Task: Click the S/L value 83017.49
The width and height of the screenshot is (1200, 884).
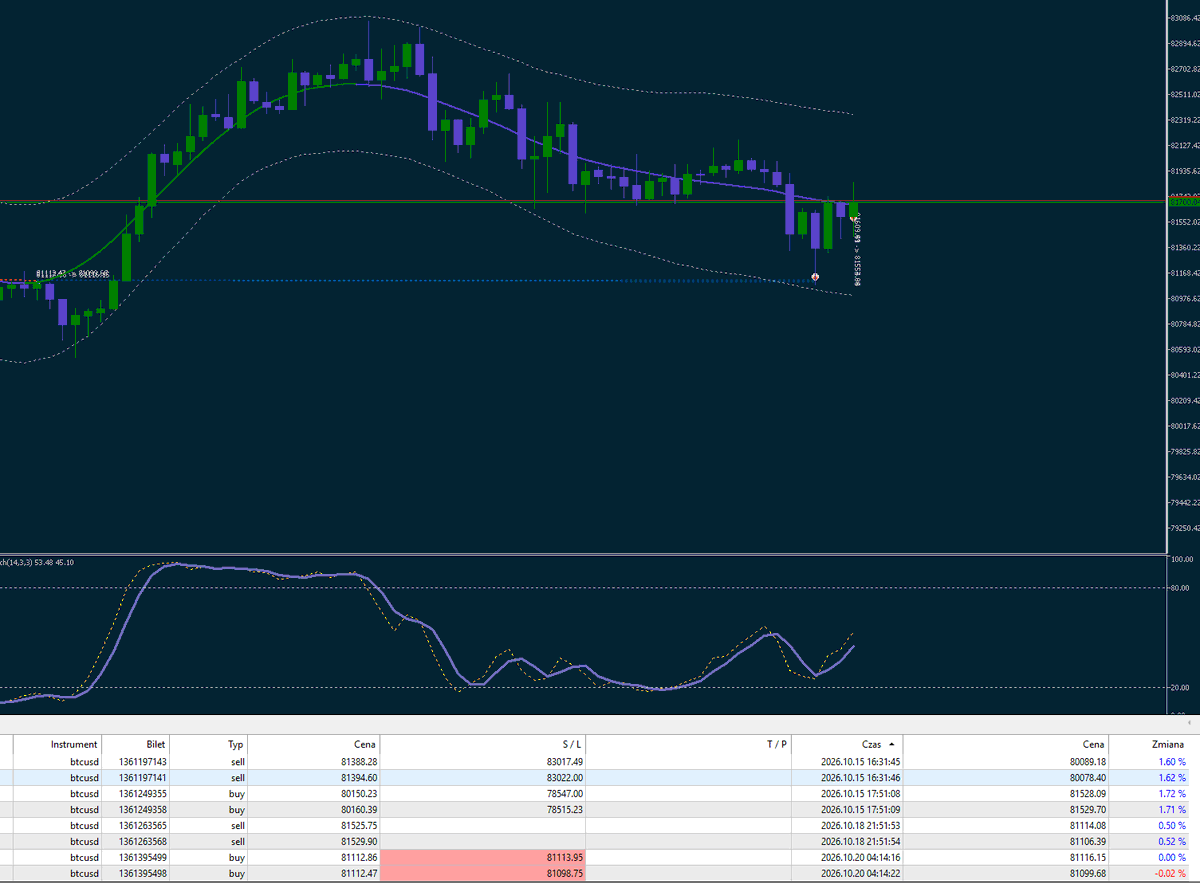Action: (565, 761)
